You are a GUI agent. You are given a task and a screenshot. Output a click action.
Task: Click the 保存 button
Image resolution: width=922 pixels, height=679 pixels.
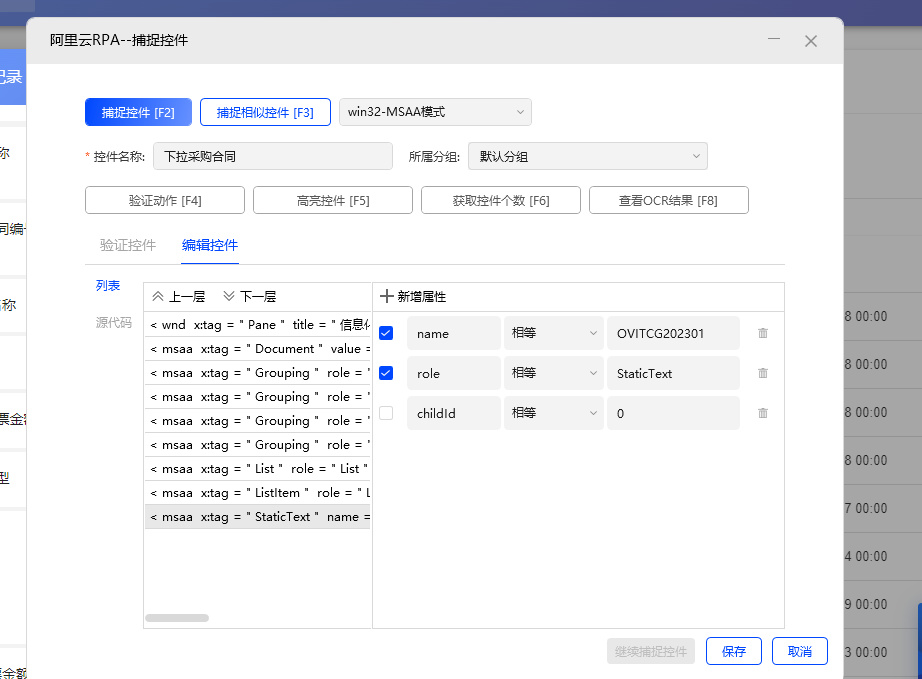point(734,651)
